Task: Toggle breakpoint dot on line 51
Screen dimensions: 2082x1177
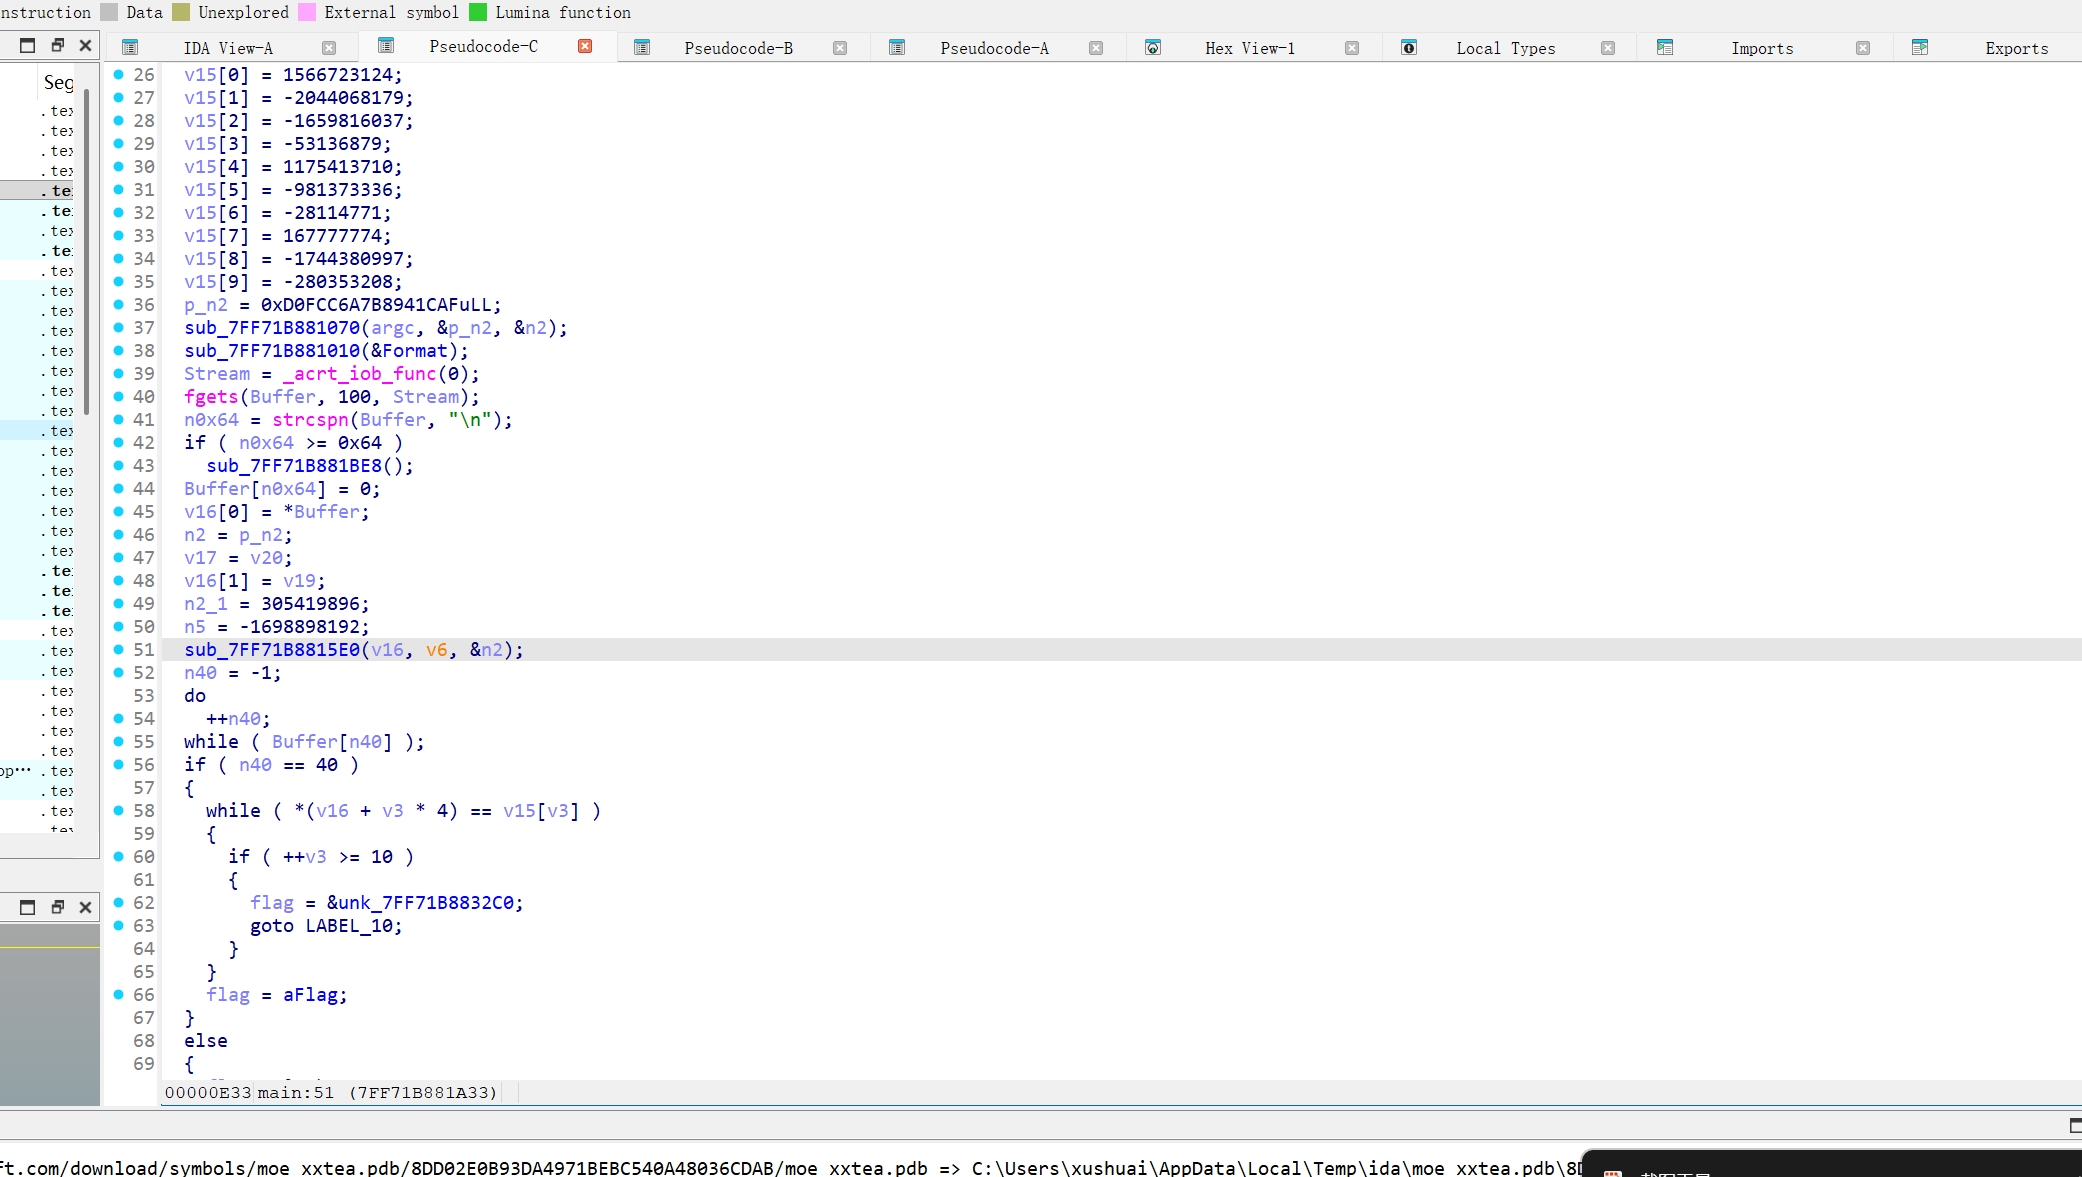Action: (119, 650)
